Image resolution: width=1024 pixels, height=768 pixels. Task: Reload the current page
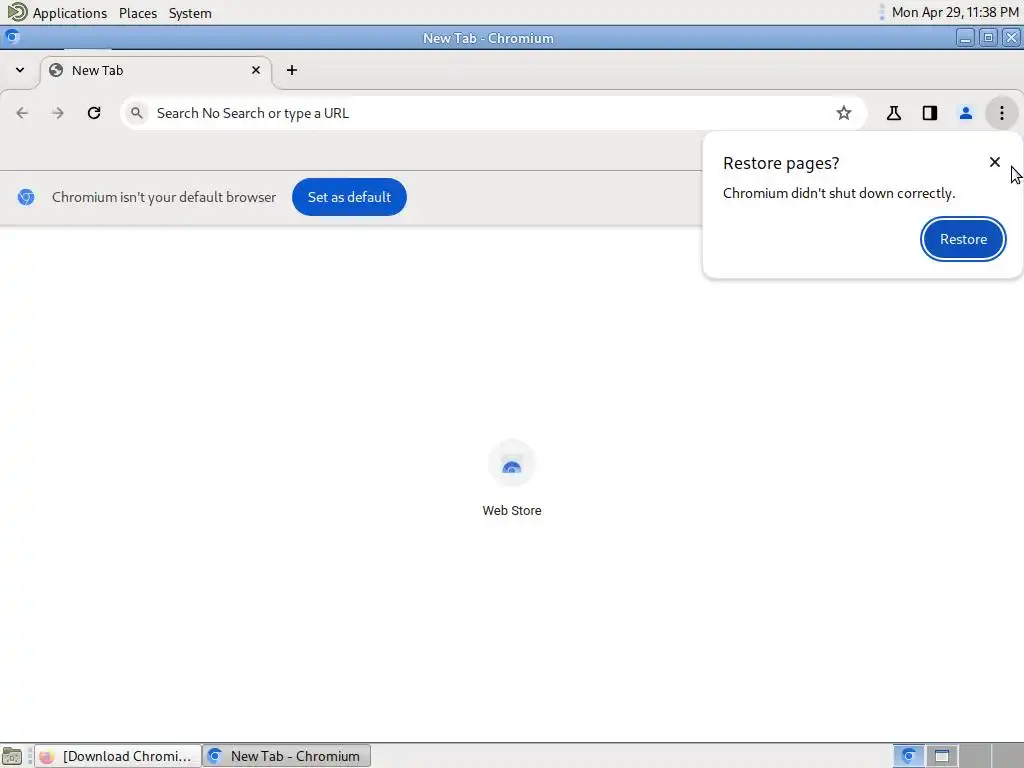(x=94, y=113)
